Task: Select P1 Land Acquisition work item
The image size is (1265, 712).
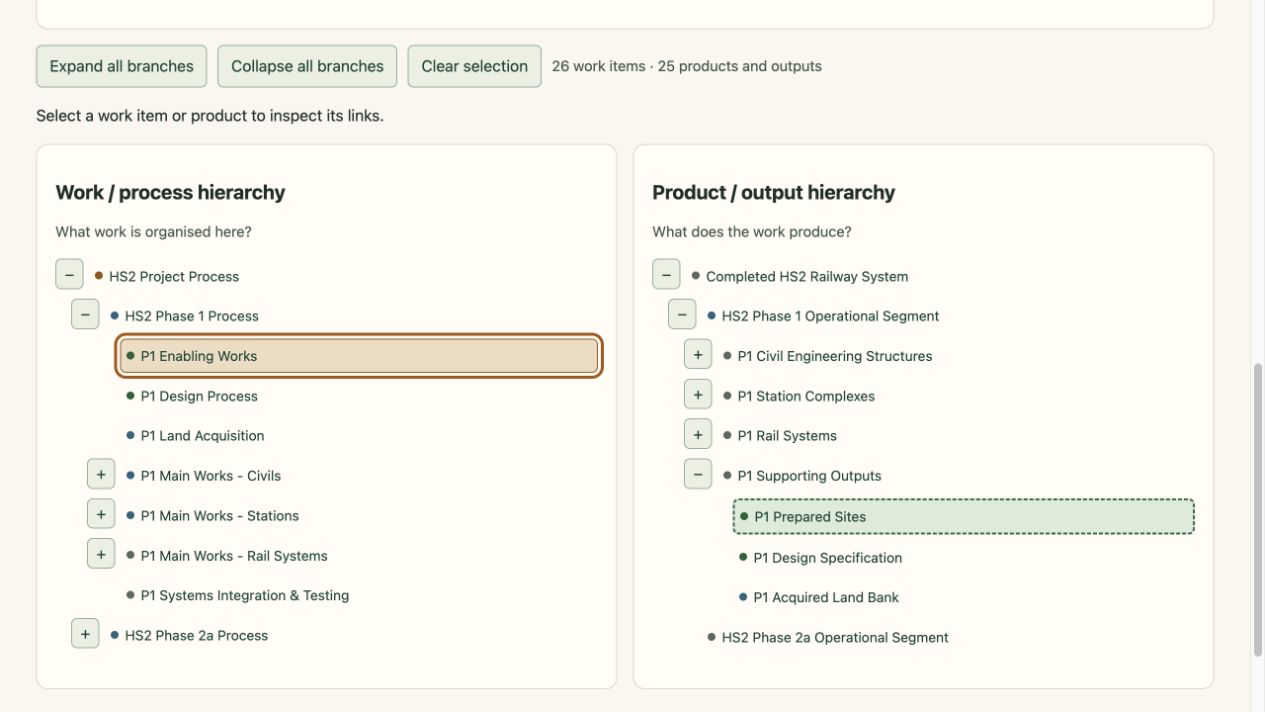Action: click(x=202, y=436)
